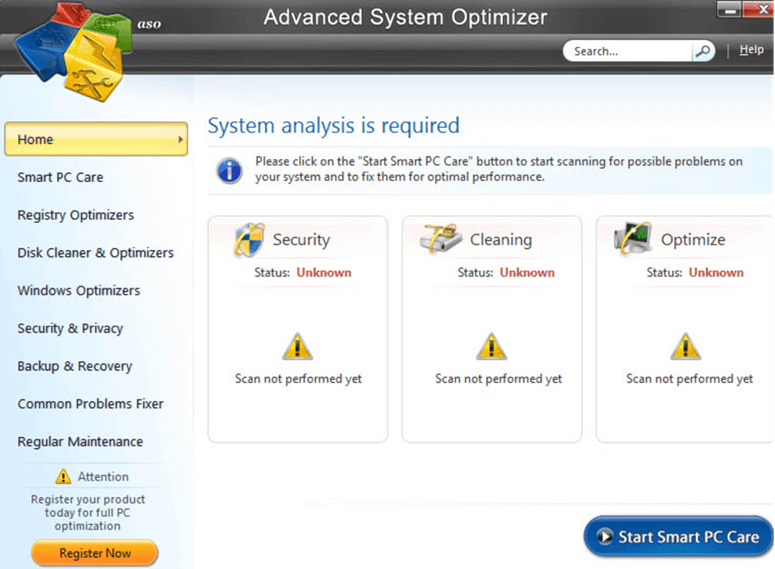Open Security & Privacy section
Image resolution: width=775 pixels, height=569 pixels.
tap(70, 328)
